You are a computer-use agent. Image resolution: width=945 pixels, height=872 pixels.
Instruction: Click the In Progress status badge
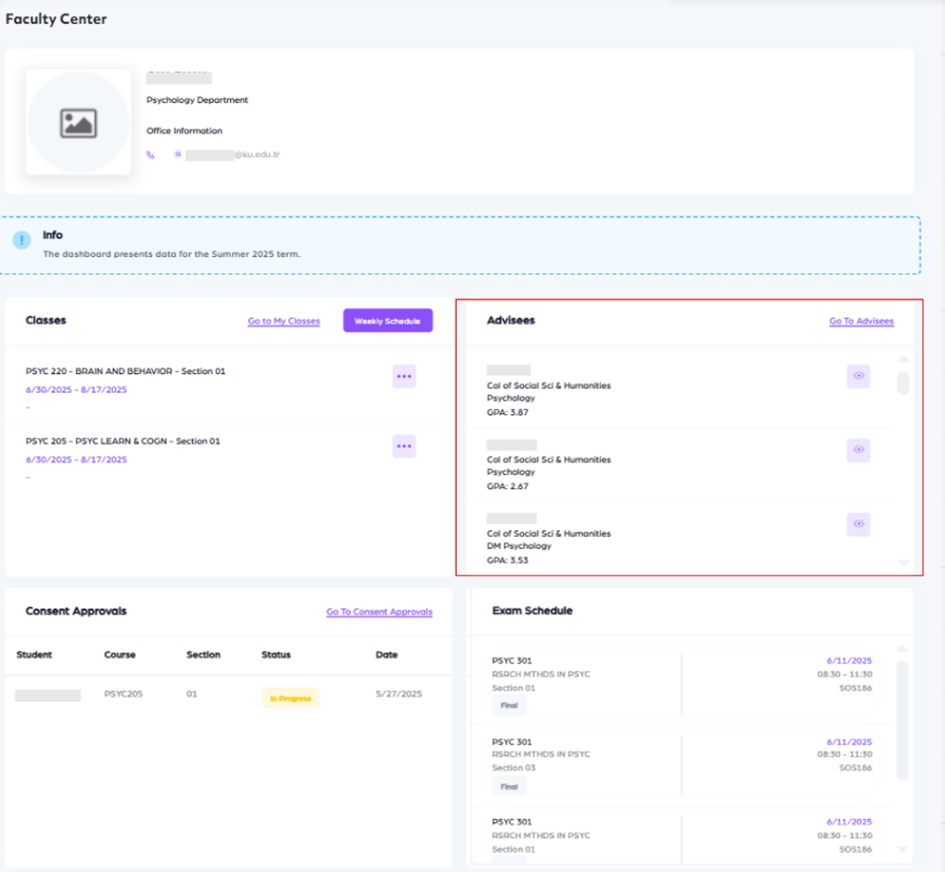(290, 698)
